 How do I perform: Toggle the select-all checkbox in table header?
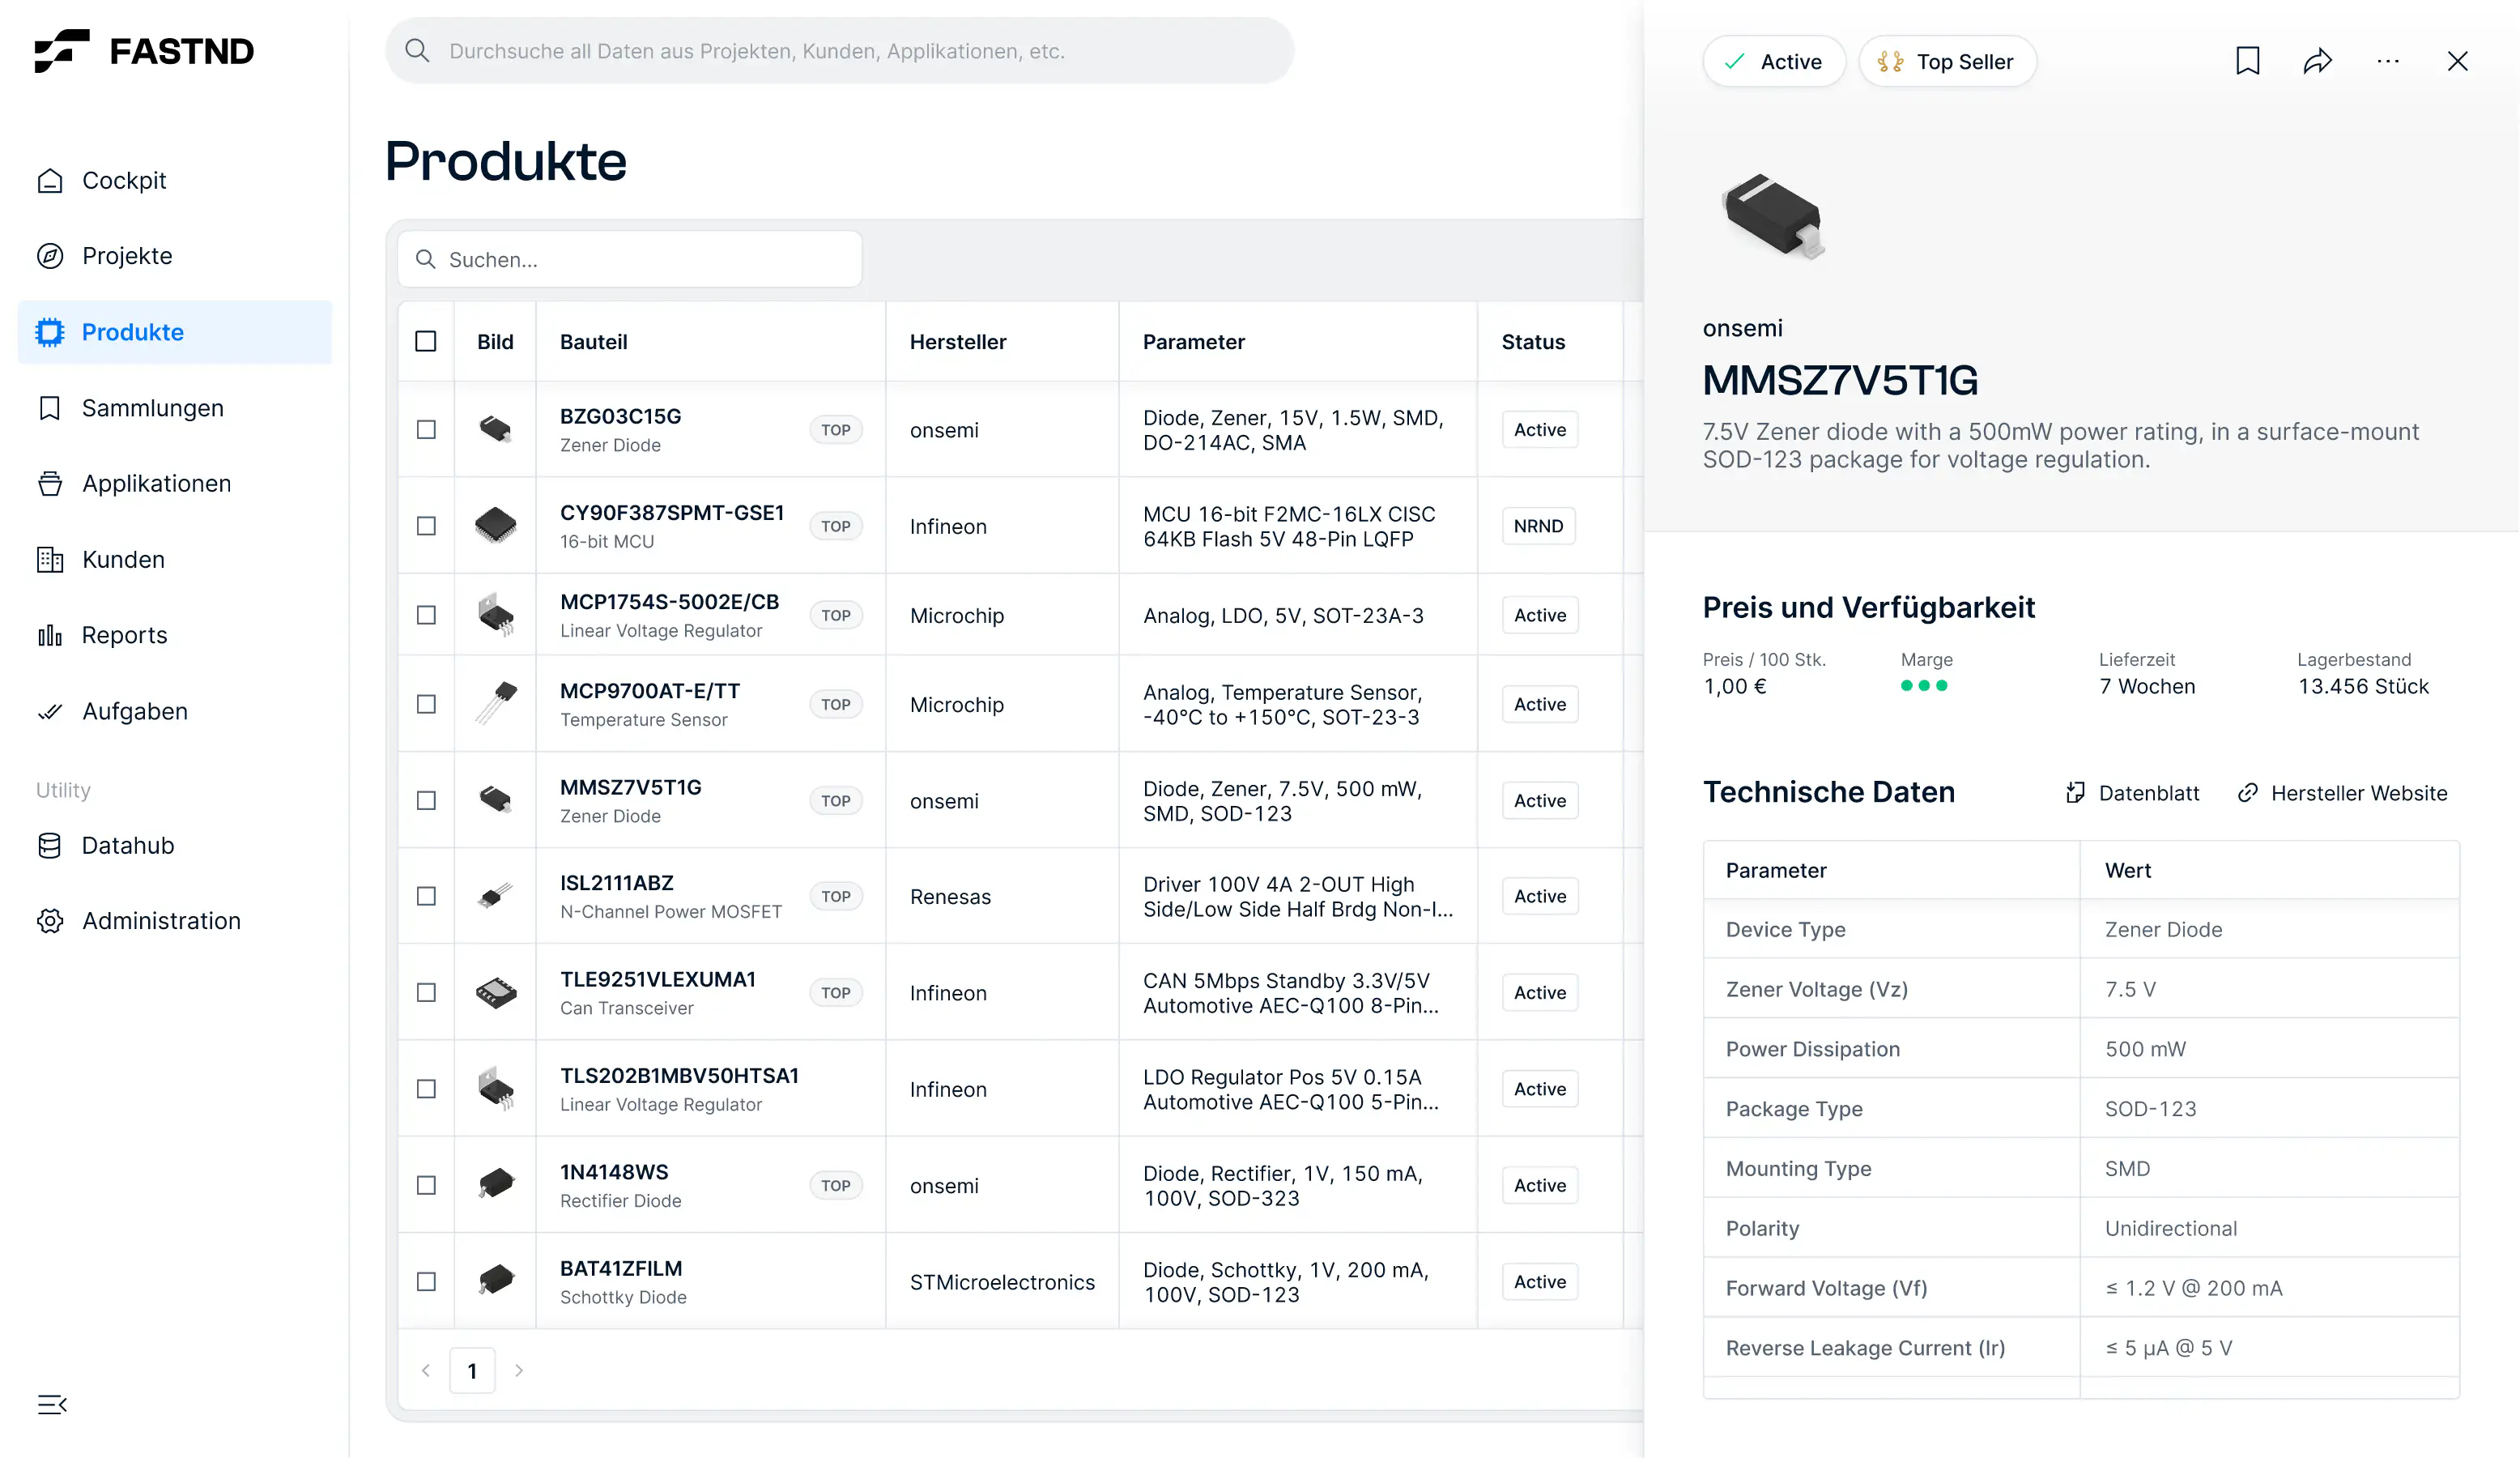click(x=426, y=342)
